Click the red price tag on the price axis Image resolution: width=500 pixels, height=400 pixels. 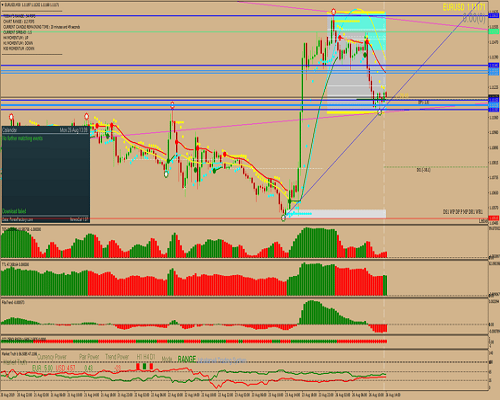point(493,218)
